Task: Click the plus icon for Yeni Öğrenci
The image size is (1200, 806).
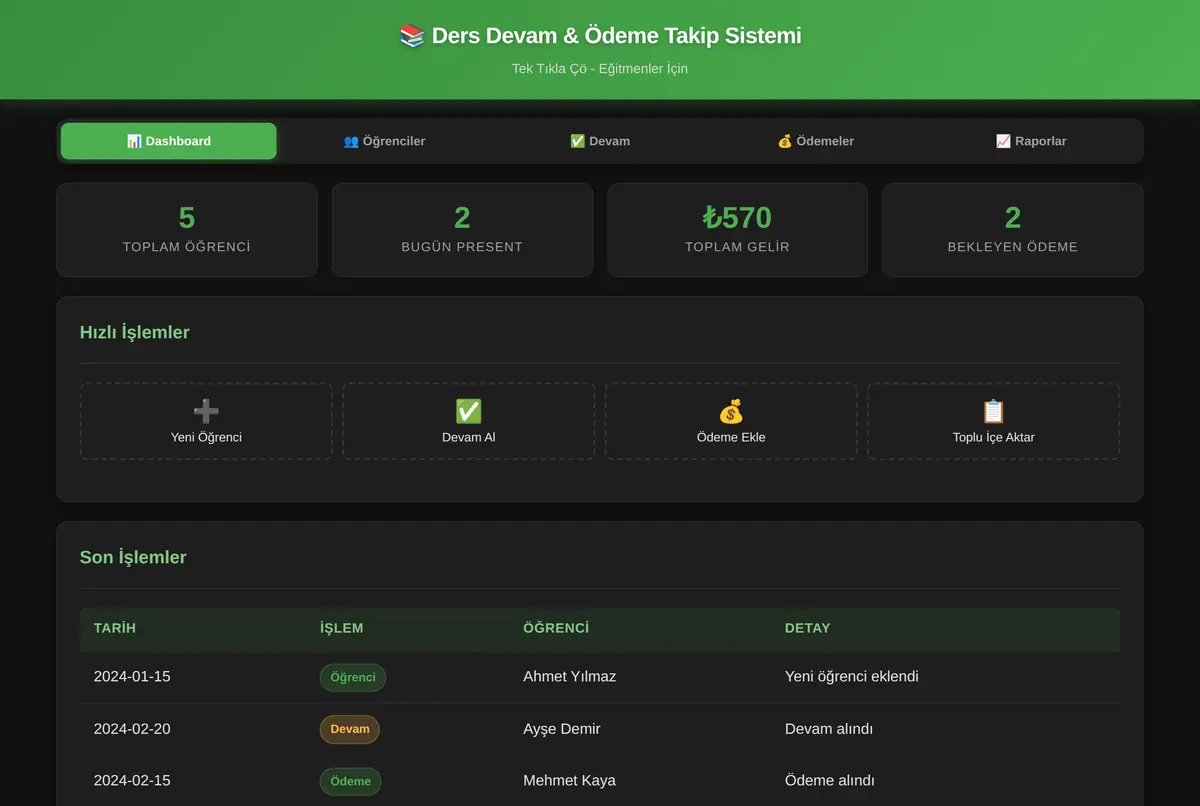Action: [206, 411]
